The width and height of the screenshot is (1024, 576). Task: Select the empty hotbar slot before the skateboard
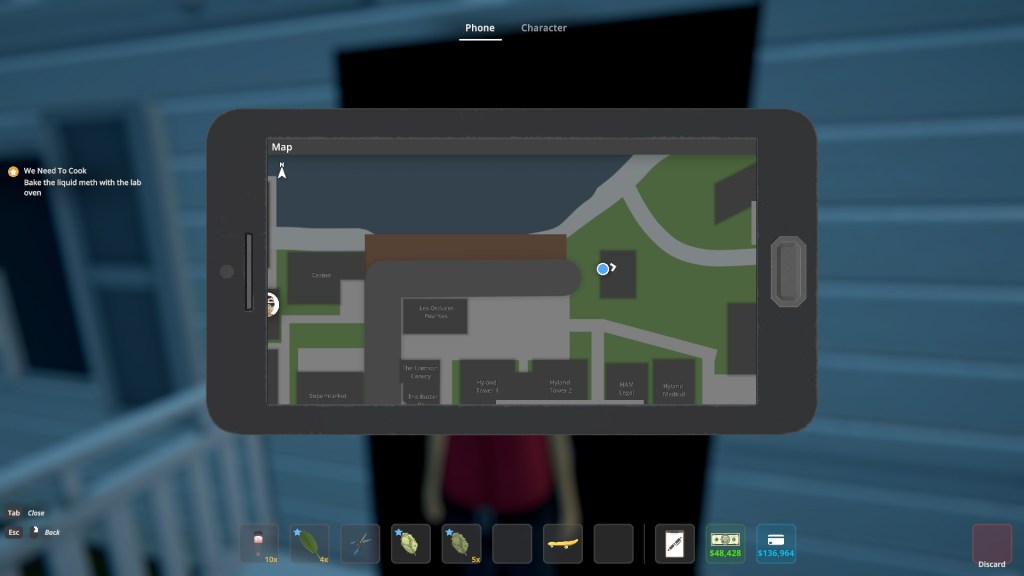pyautogui.click(x=512, y=544)
